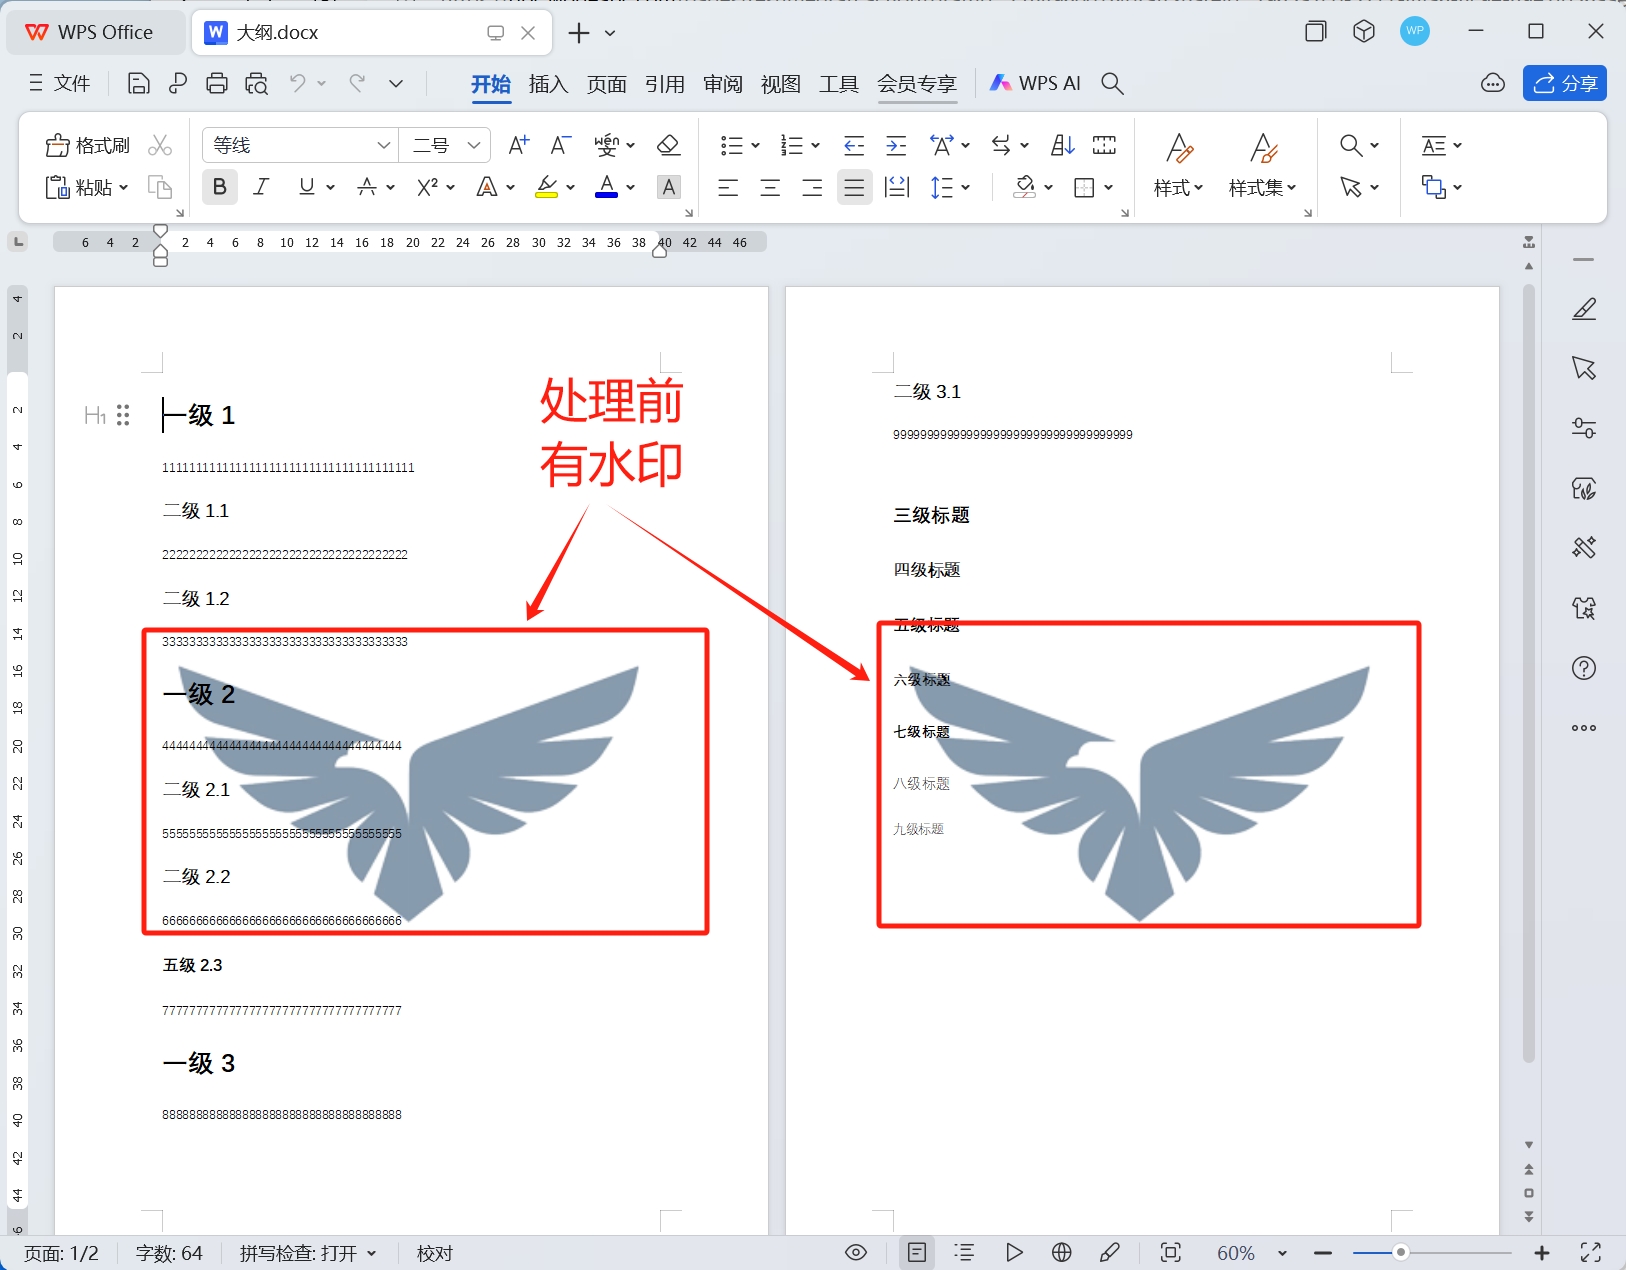This screenshot has height=1270, width=1626.
Task: Select the outline view icon in status bar
Action: point(964,1252)
